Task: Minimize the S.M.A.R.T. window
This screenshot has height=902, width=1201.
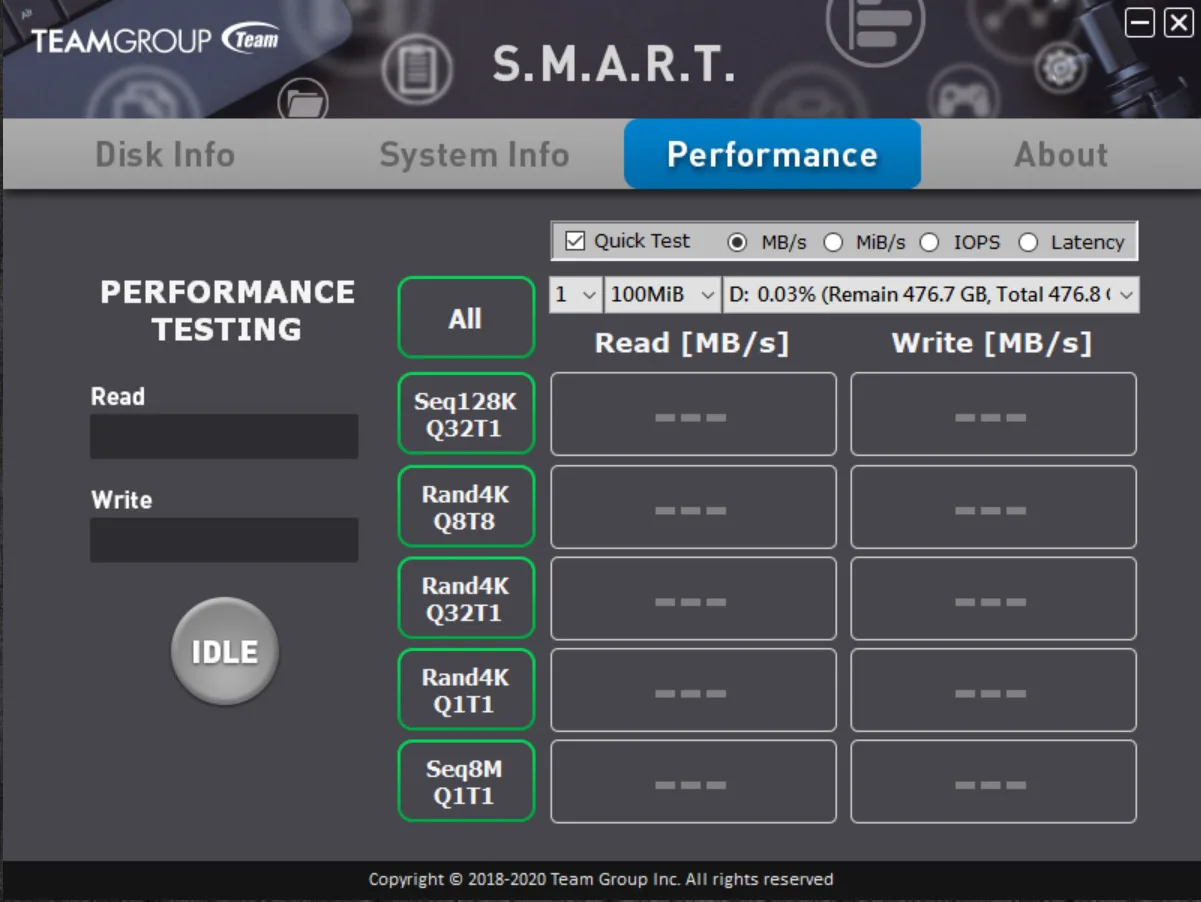Action: click(x=1140, y=23)
